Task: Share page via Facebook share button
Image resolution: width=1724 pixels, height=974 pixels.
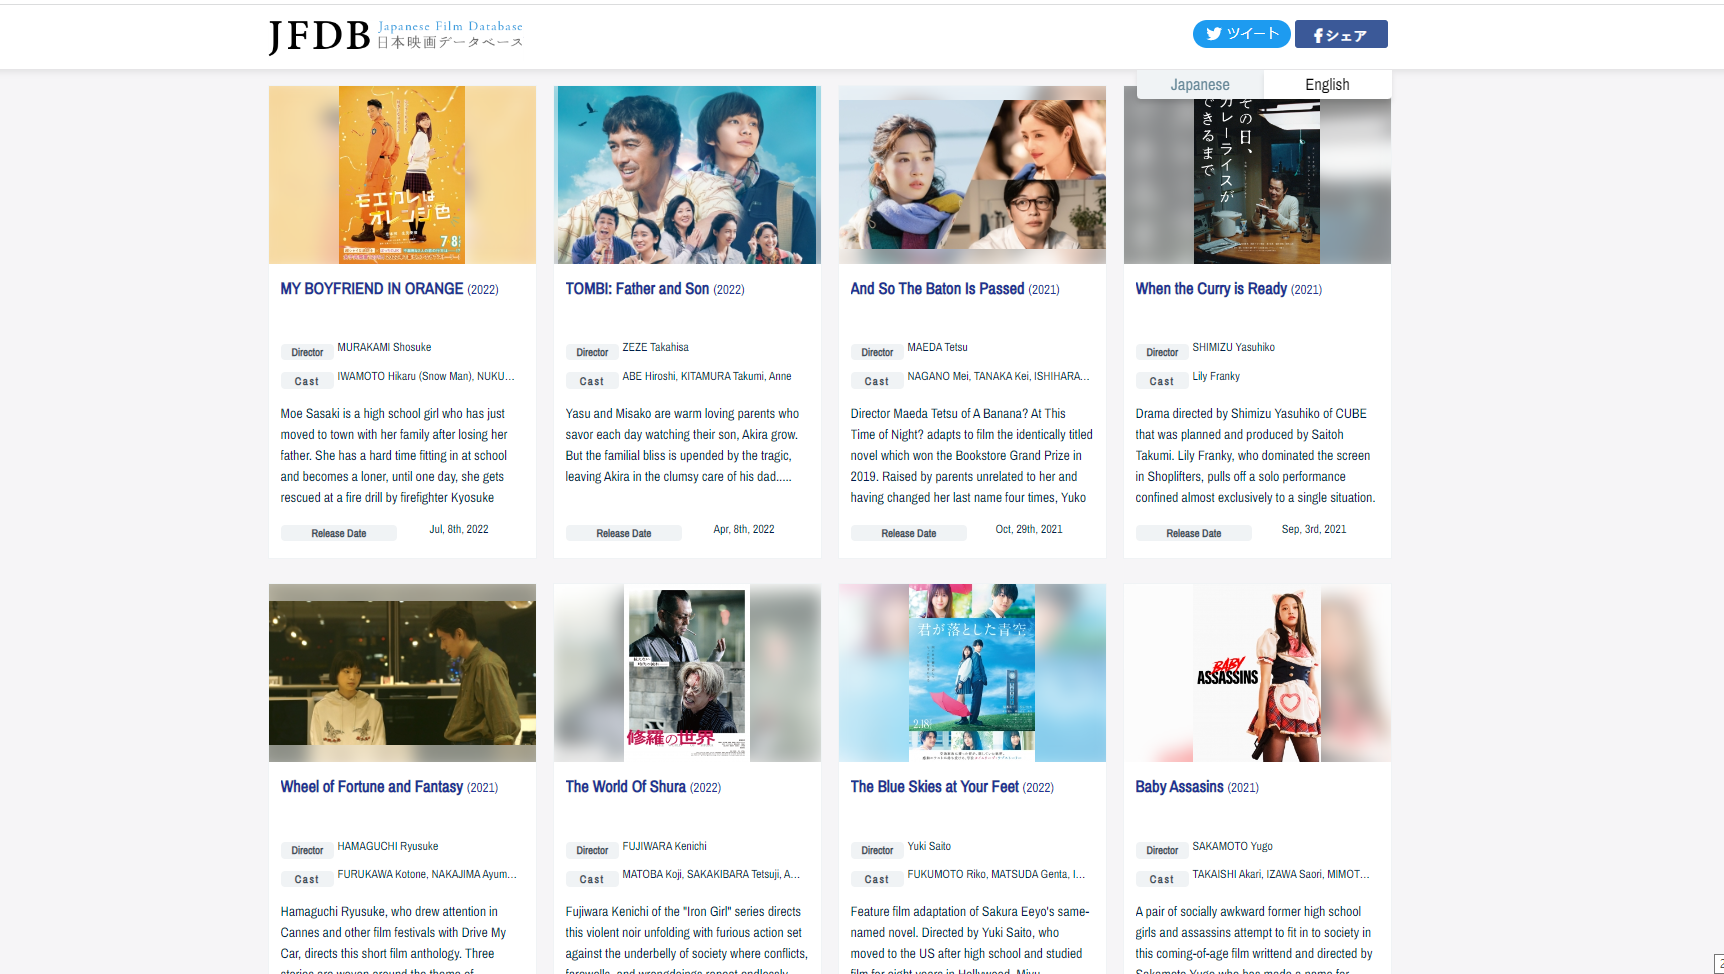Action: pos(1341,34)
